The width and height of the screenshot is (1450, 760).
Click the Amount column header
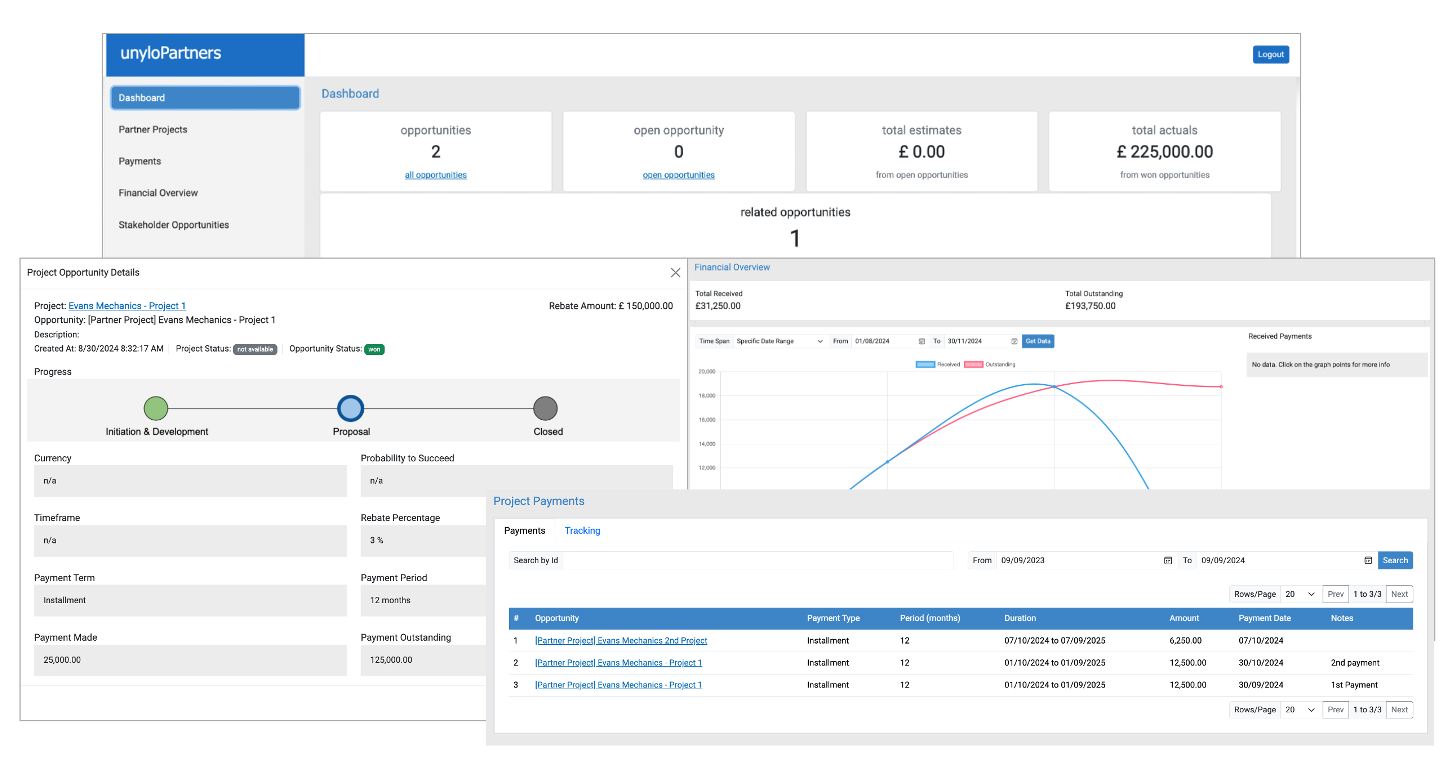pyautogui.click(x=1183, y=618)
